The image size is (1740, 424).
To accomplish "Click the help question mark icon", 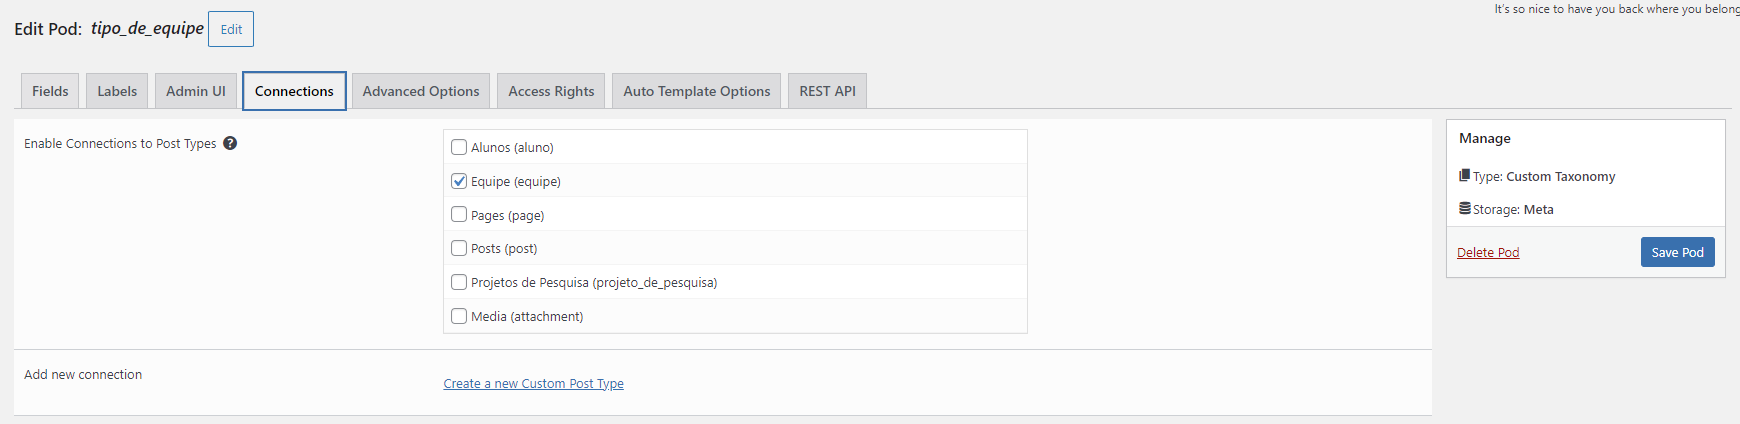I will point(230,143).
